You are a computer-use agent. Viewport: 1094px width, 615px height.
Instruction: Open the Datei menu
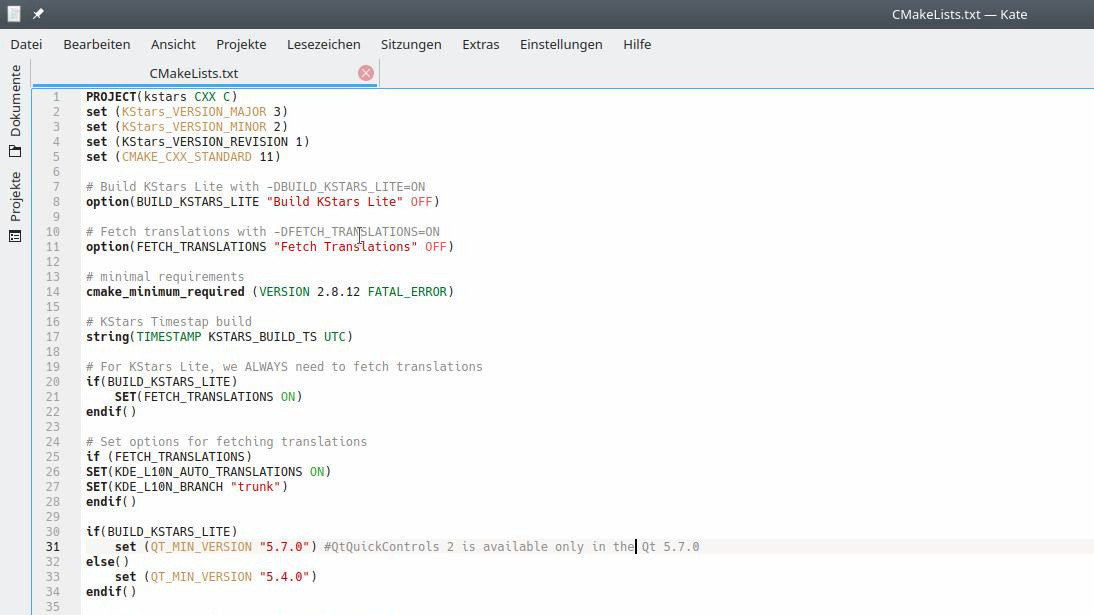26,44
